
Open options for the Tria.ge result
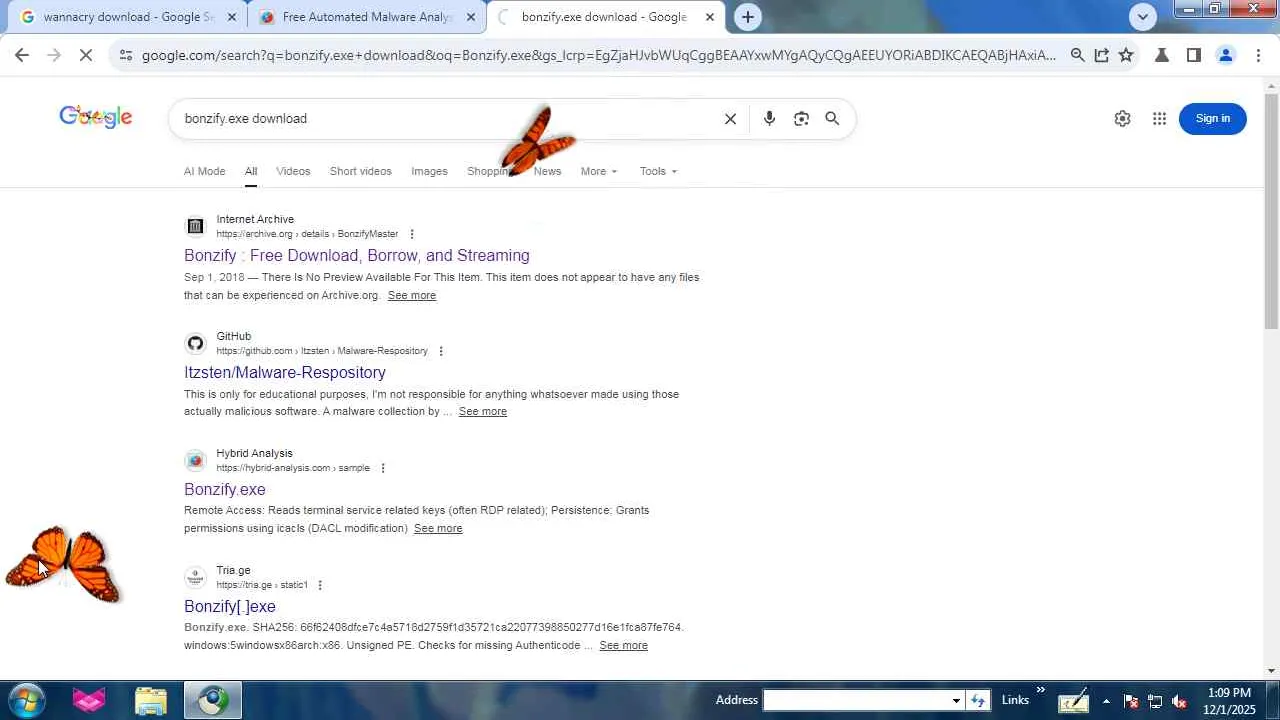pos(320,585)
